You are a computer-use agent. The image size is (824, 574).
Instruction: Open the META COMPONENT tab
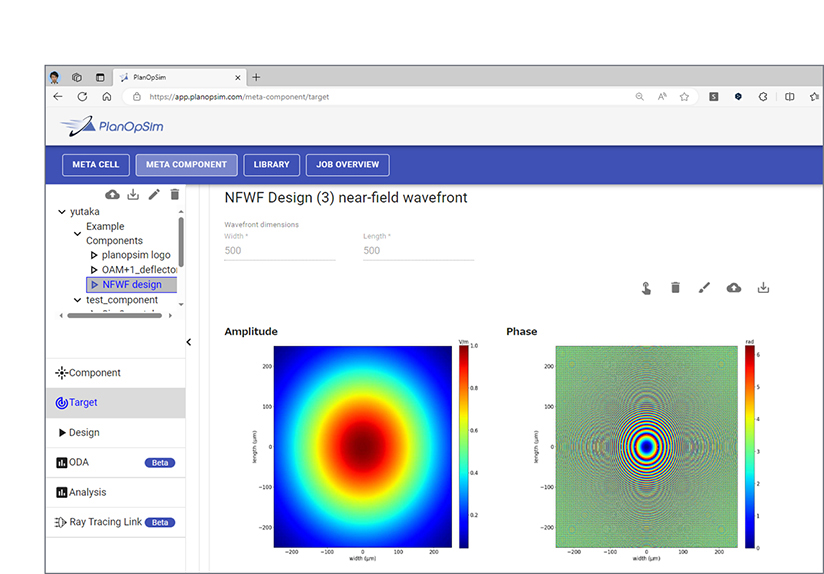pos(187,165)
